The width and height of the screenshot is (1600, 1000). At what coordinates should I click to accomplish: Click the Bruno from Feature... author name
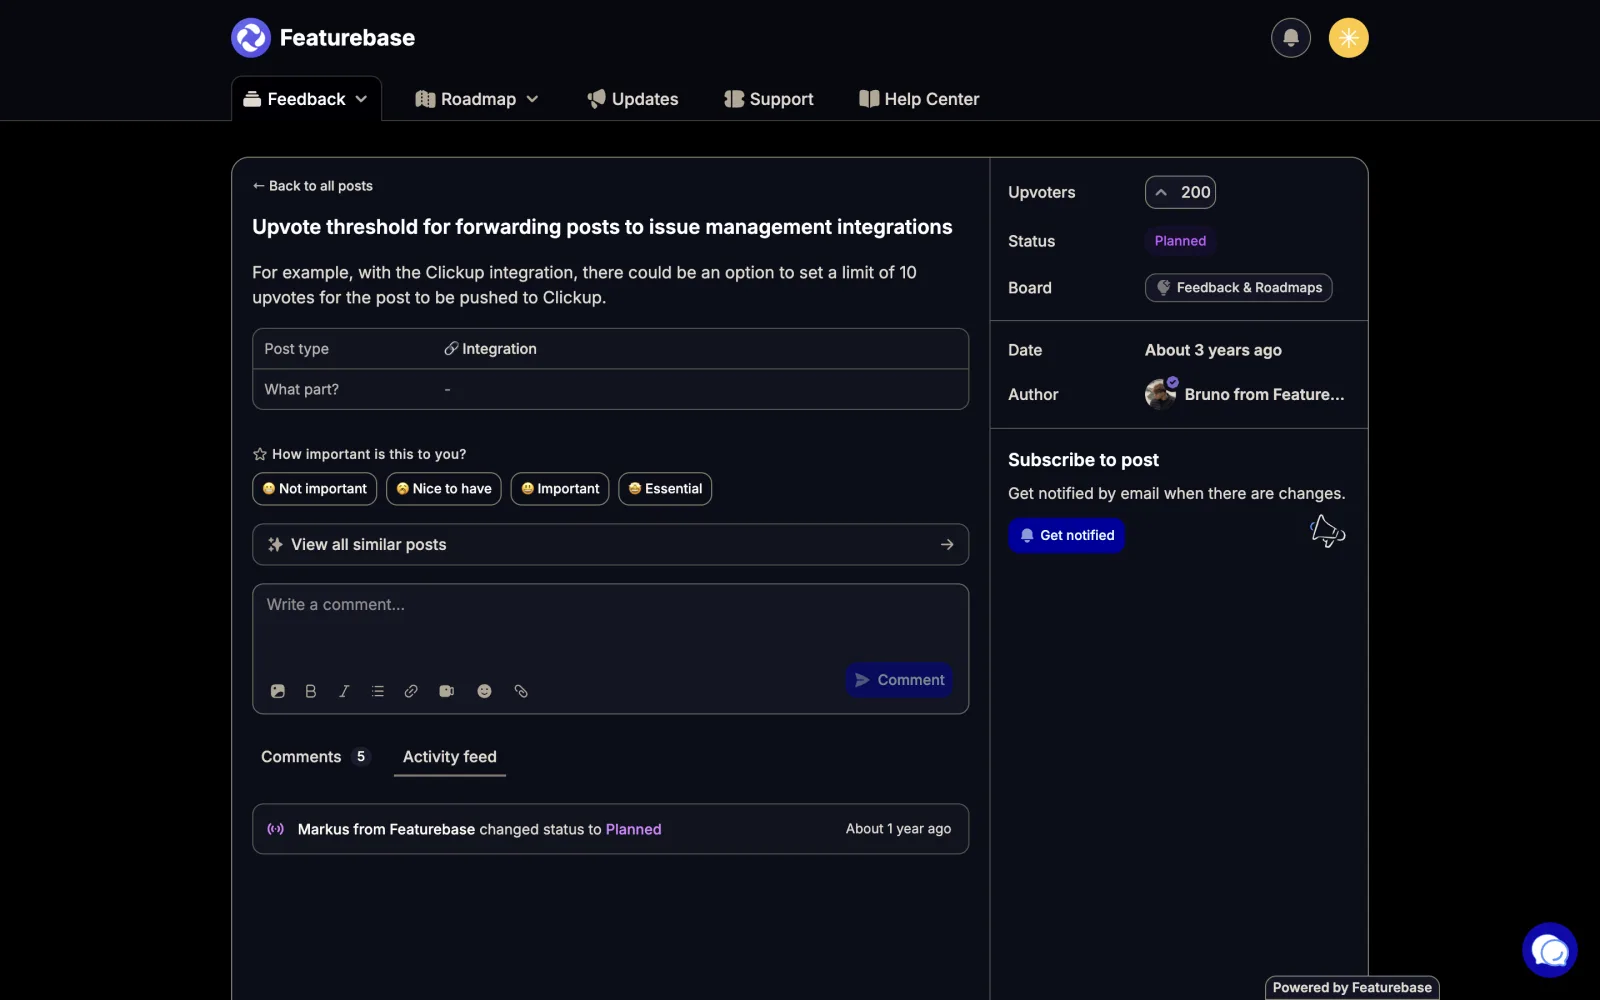pyautogui.click(x=1264, y=394)
